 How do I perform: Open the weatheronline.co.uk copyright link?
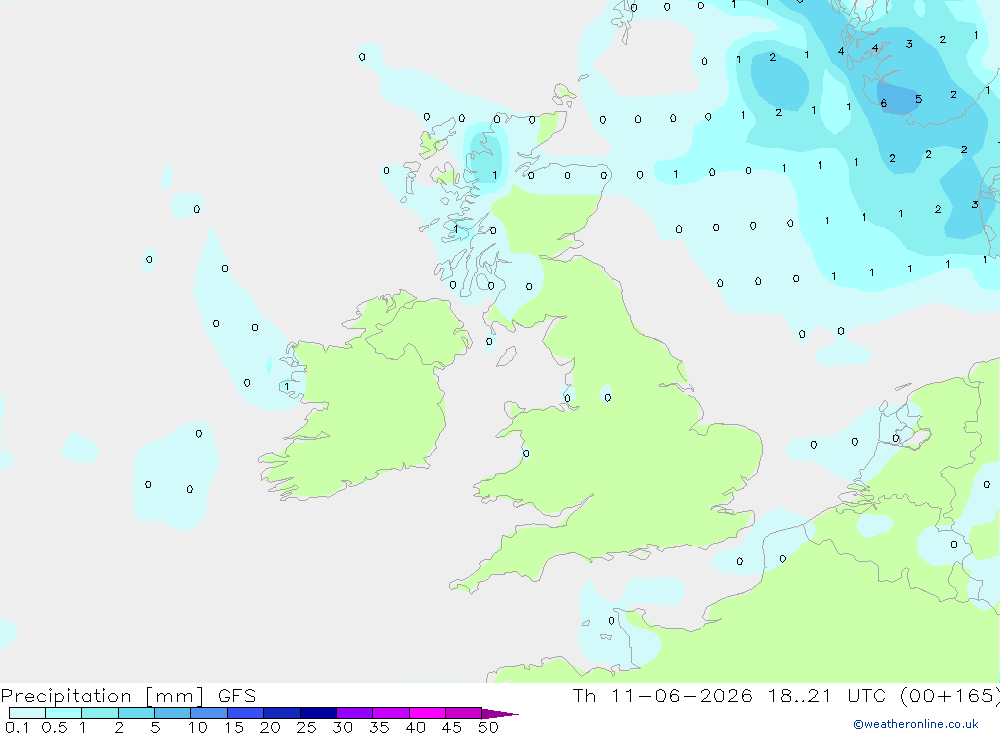(916, 724)
